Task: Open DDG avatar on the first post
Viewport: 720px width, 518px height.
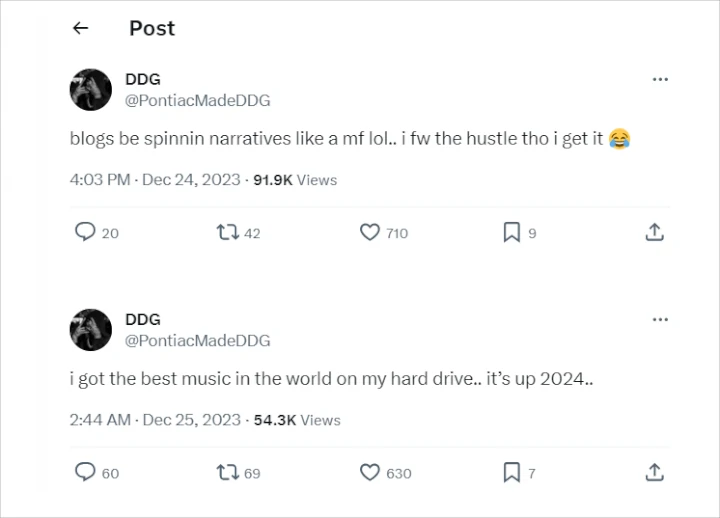Action: point(89,90)
